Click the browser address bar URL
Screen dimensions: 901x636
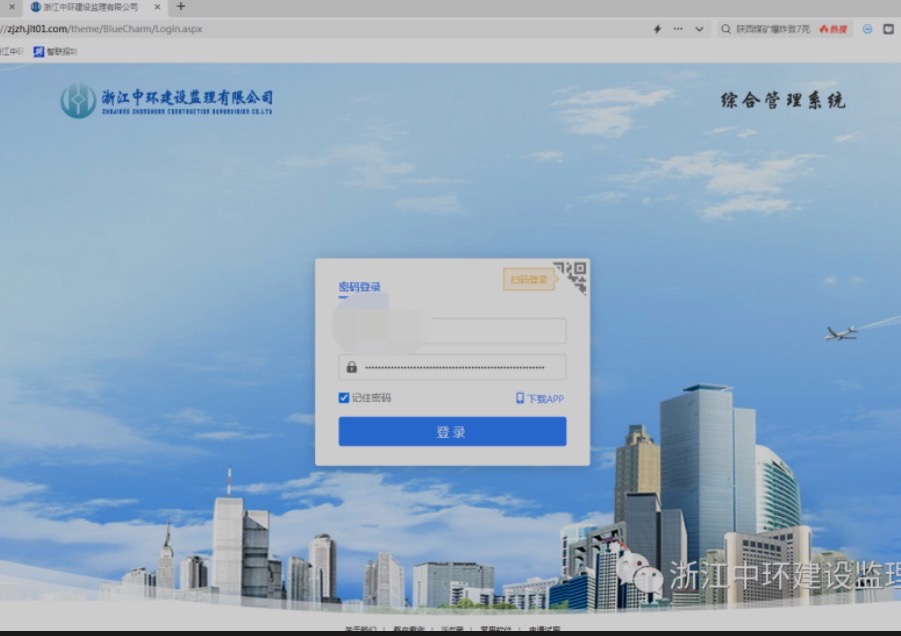pos(103,29)
